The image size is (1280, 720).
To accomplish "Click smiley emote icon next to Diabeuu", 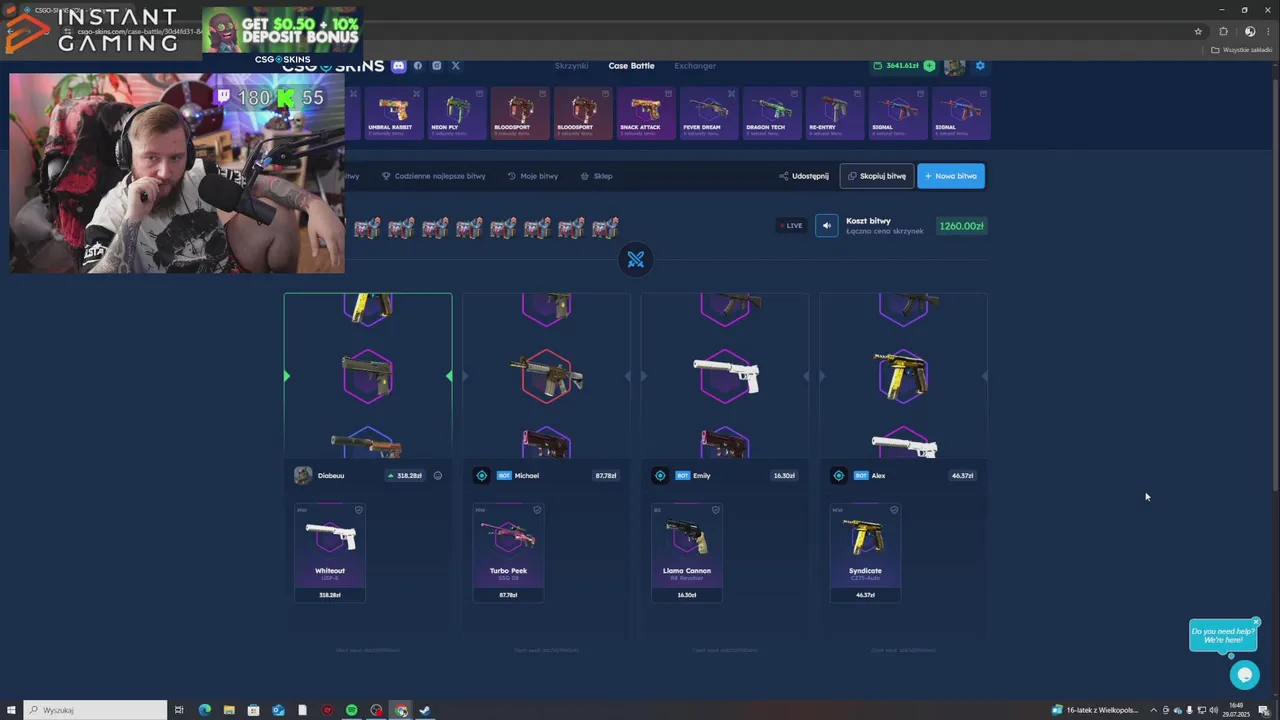I will (438, 476).
